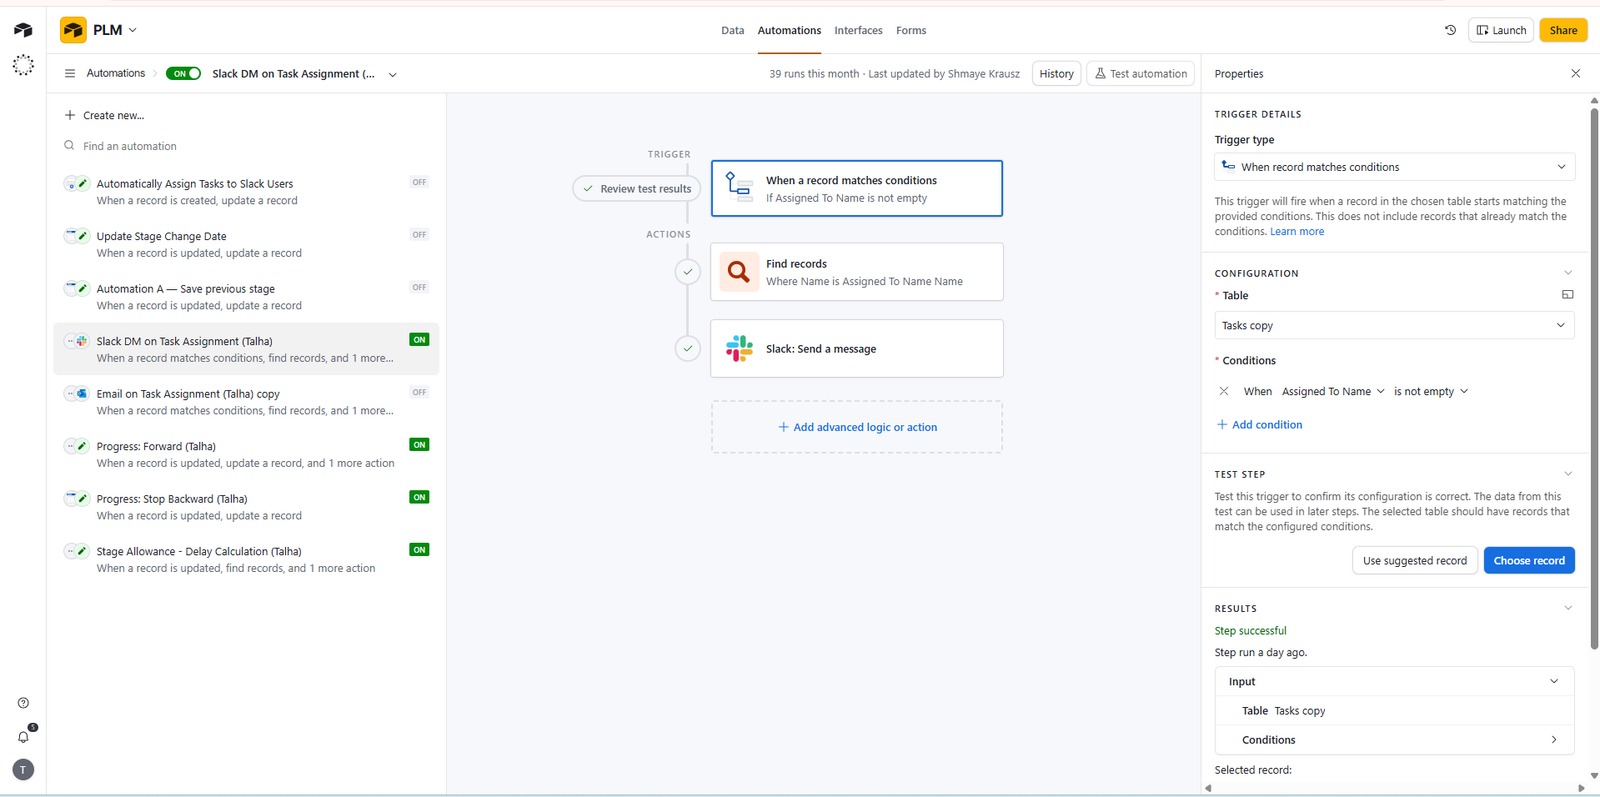Click the hamburger menu next to Automations
Screen dimensions: 1600x797
click(70, 73)
